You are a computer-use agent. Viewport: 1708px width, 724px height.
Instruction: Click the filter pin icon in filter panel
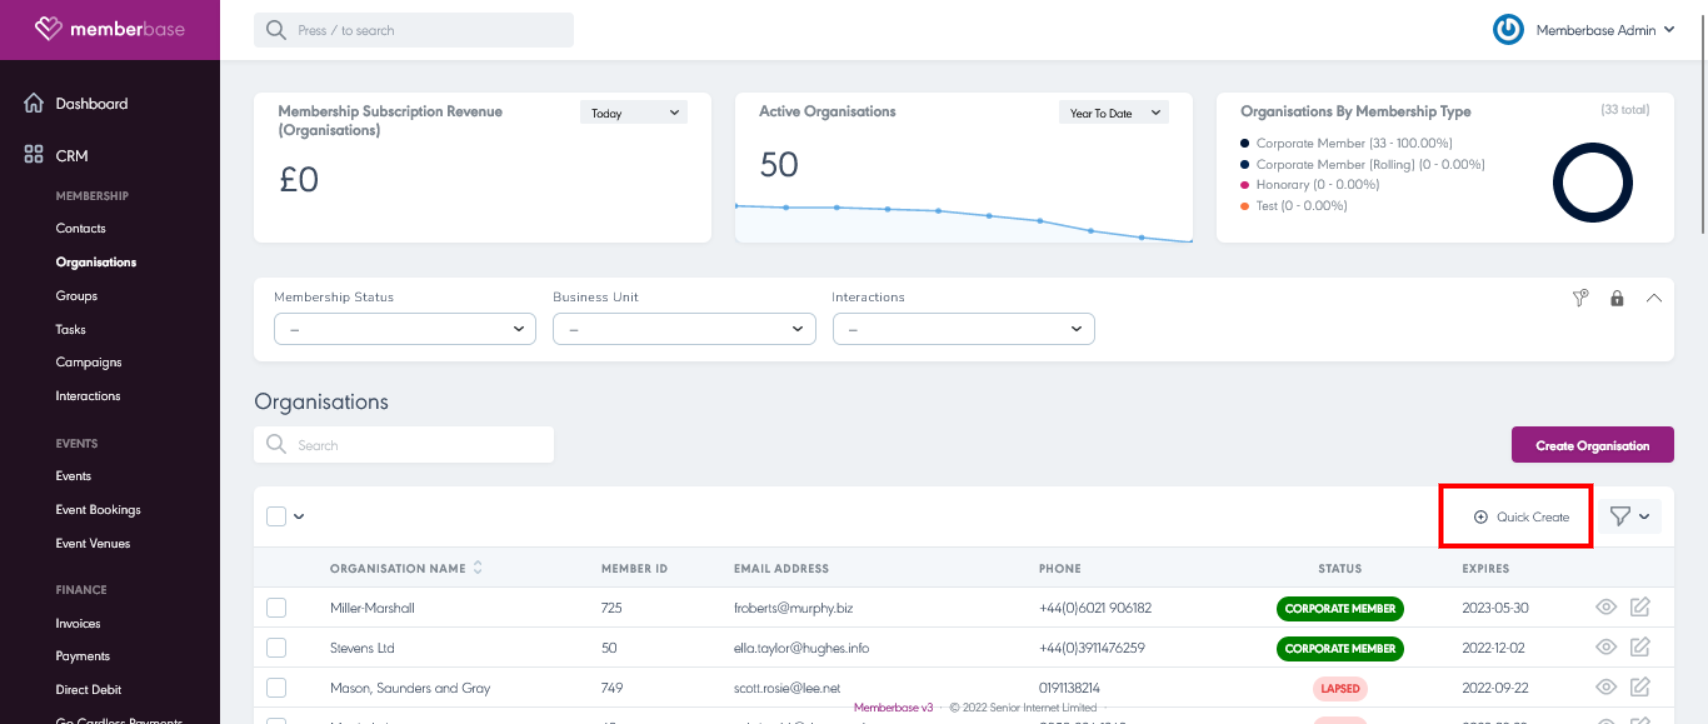pyautogui.click(x=1580, y=298)
